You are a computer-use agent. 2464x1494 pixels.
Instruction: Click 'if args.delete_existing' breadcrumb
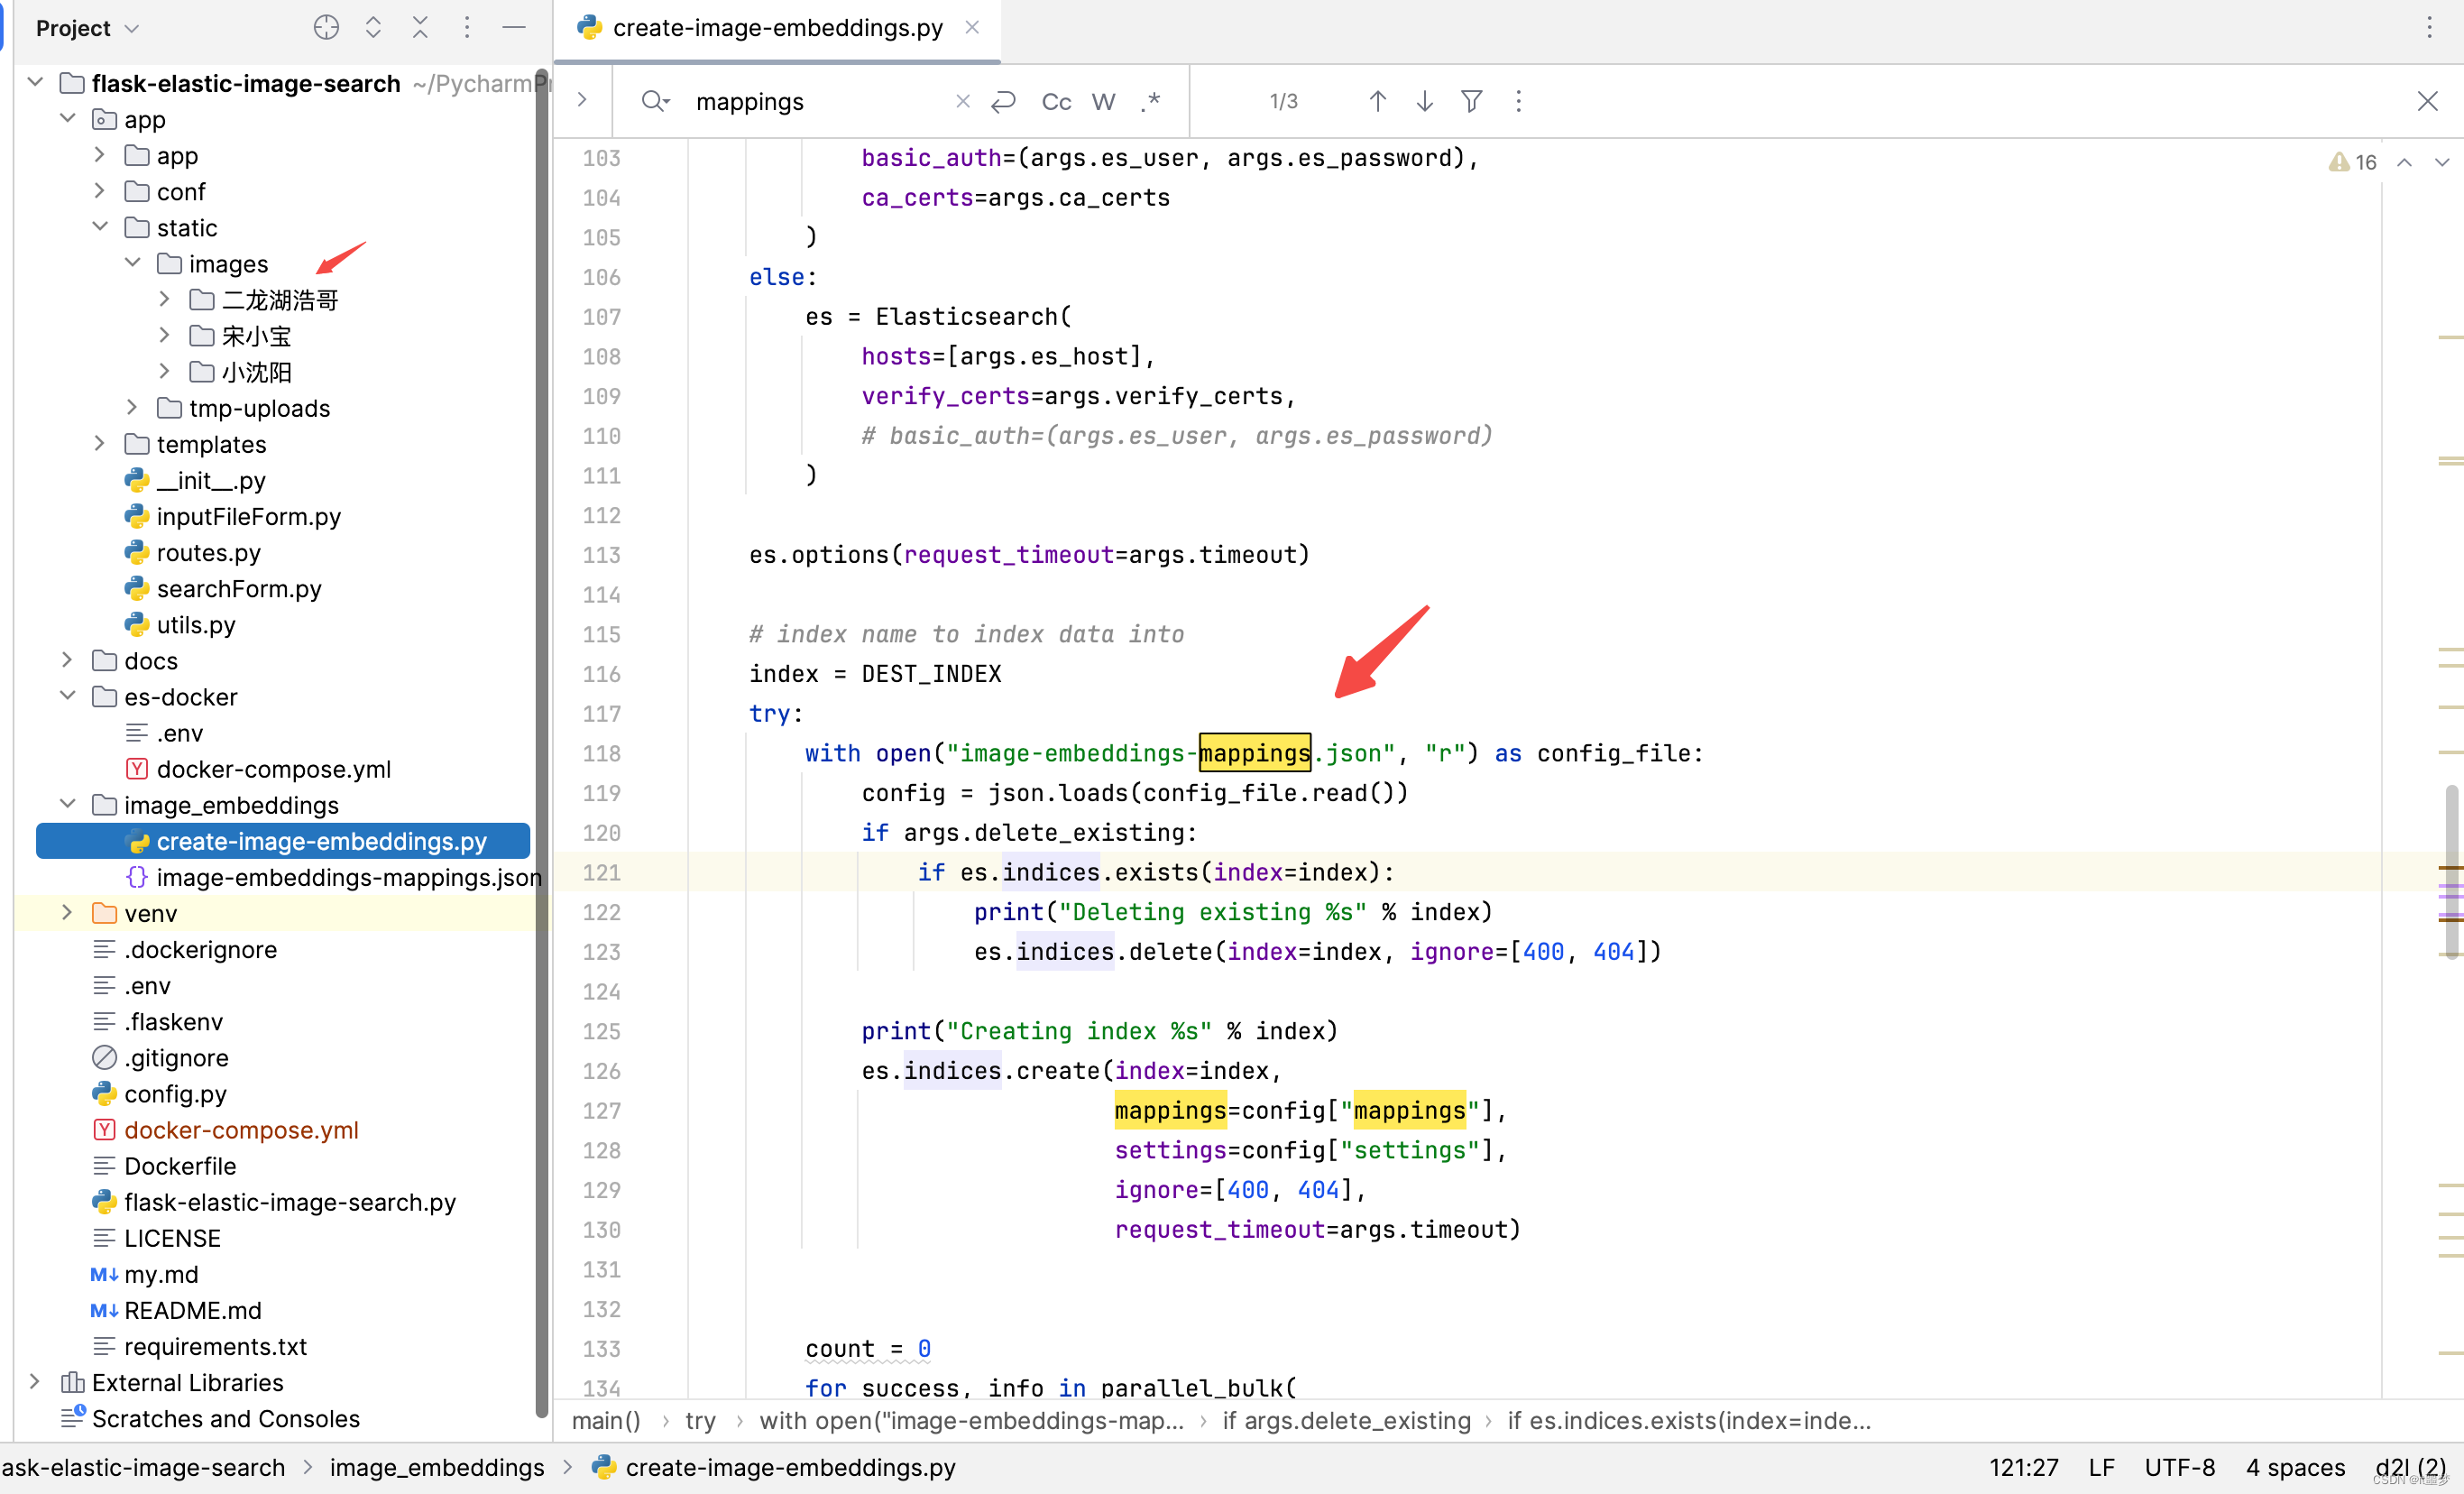tap(1346, 1420)
